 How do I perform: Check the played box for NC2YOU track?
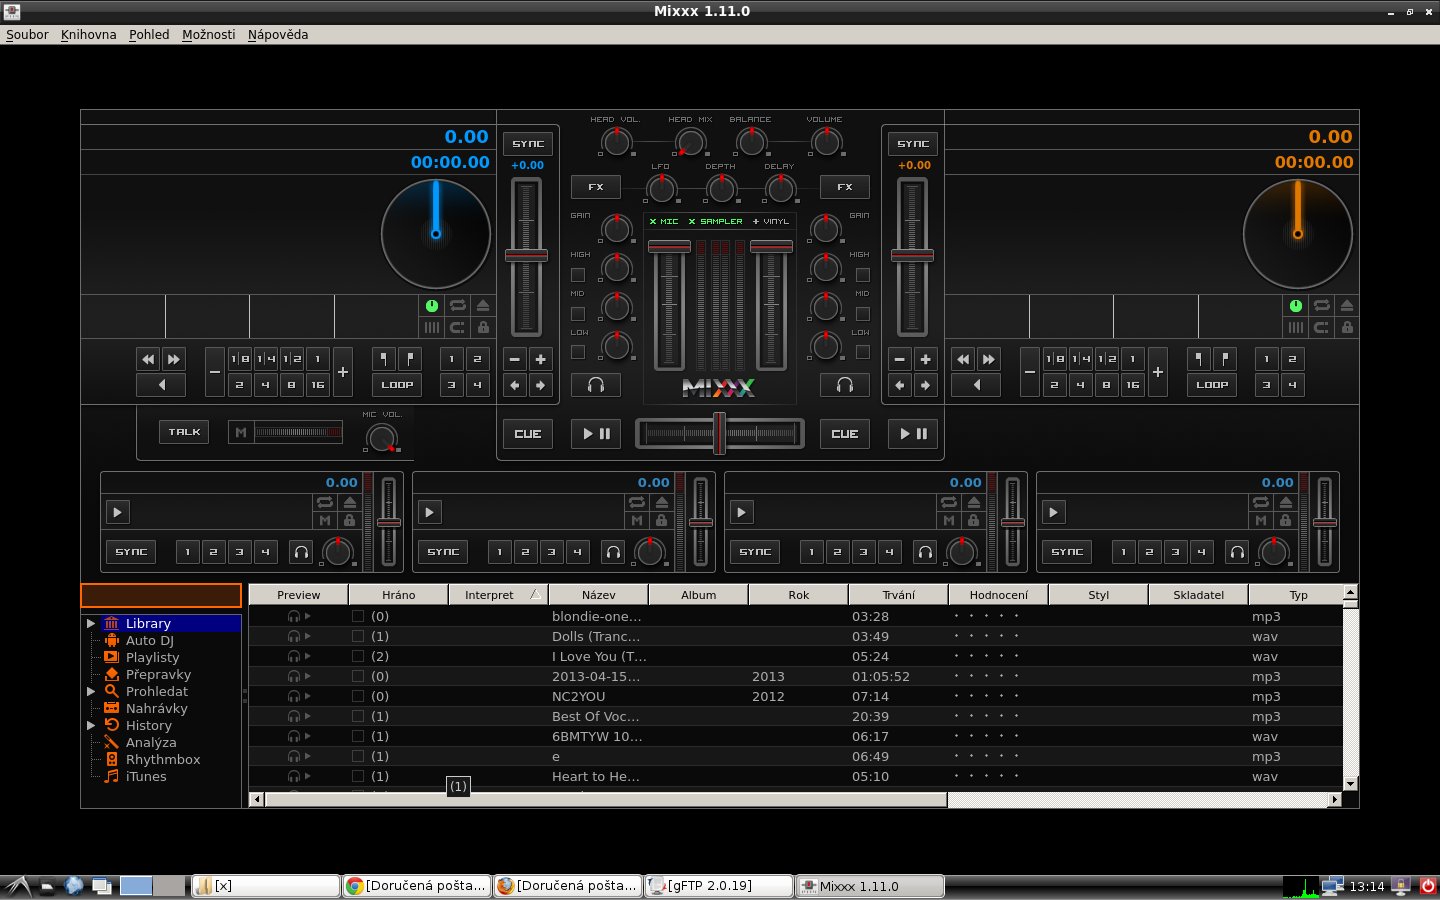coord(358,697)
